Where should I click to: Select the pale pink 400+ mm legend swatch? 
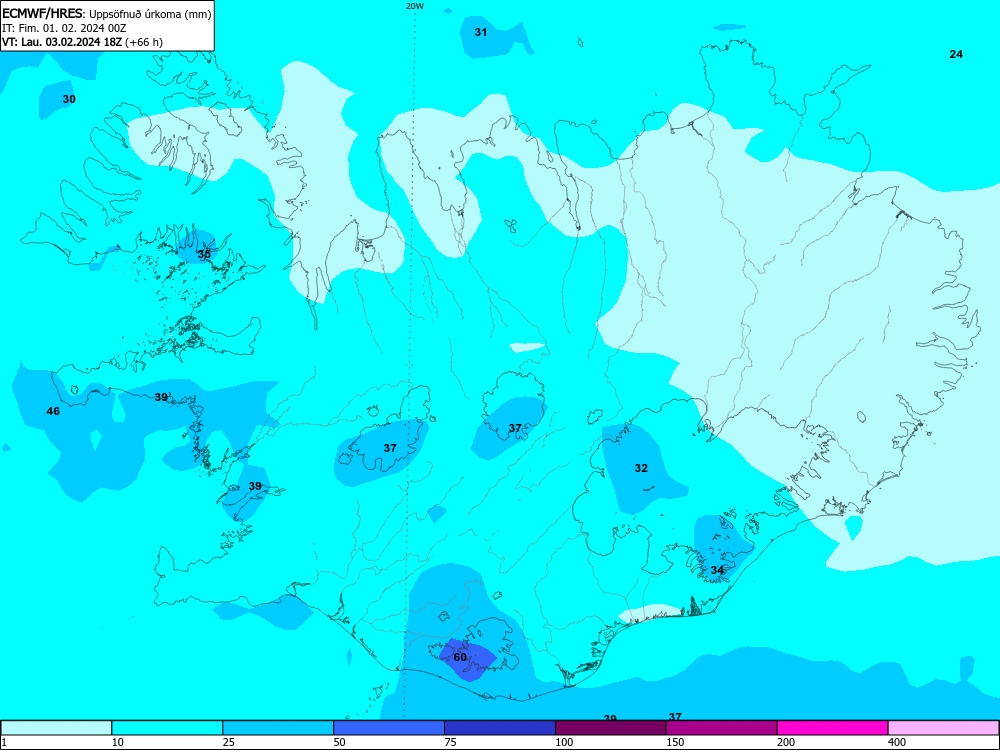(x=944, y=728)
